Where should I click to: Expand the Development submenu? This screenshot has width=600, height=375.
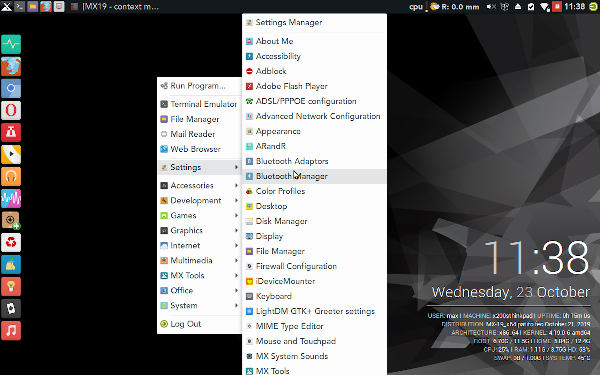(199, 201)
